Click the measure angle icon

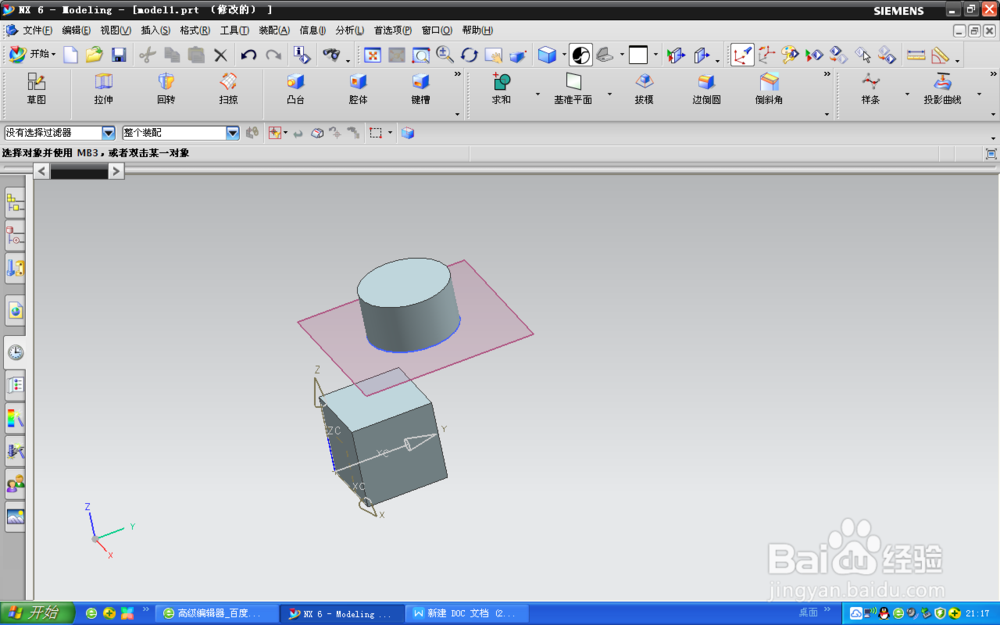coord(940,55)
